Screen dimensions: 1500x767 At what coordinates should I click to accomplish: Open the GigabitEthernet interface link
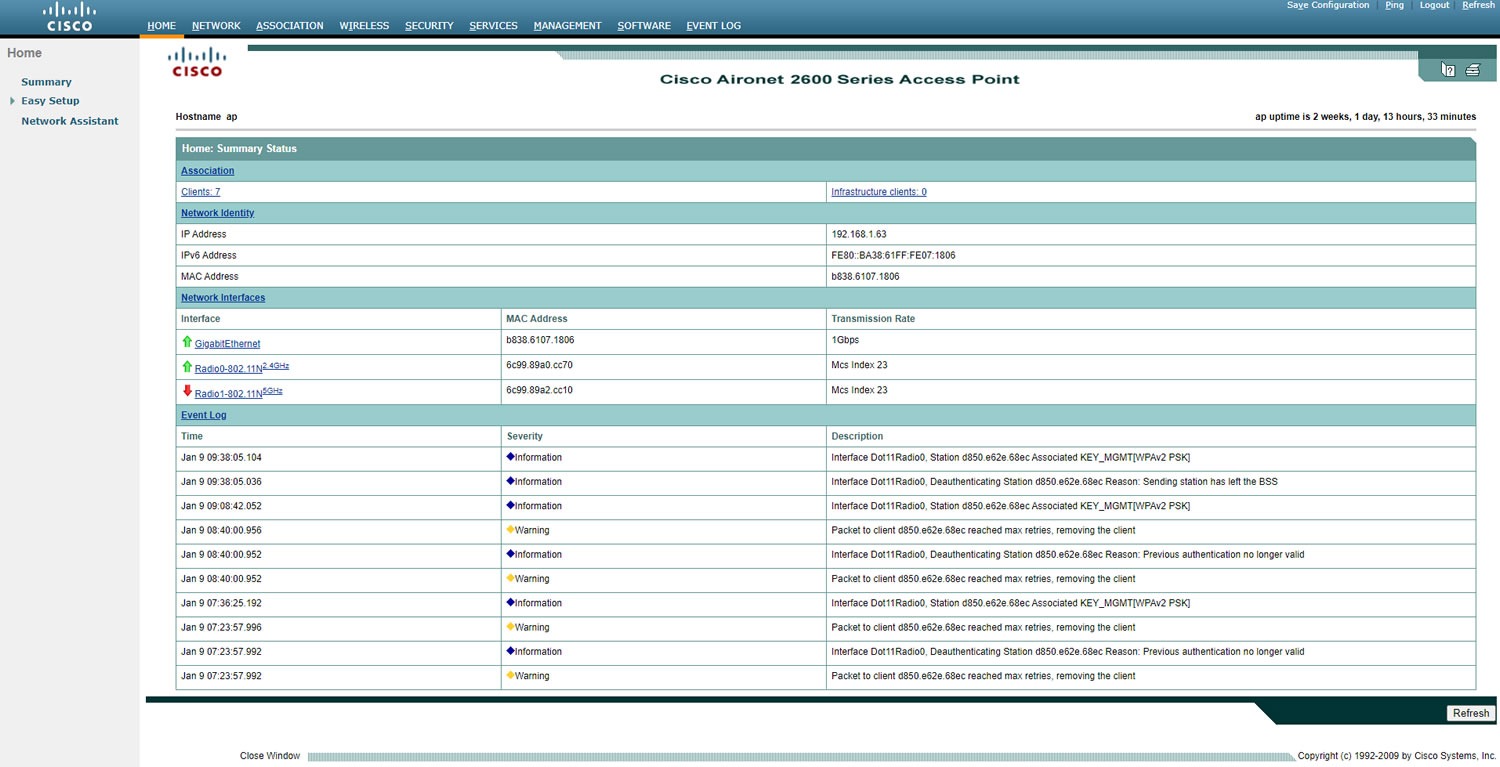pos(227,344)
